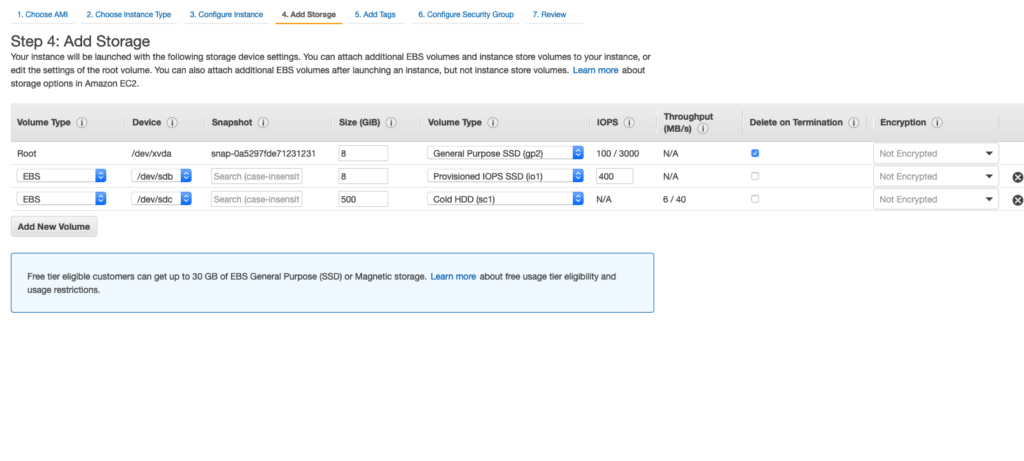The image size is (1024, 461).
Task: Open Learn more link about free usage tier
Action: click(453, 276)
